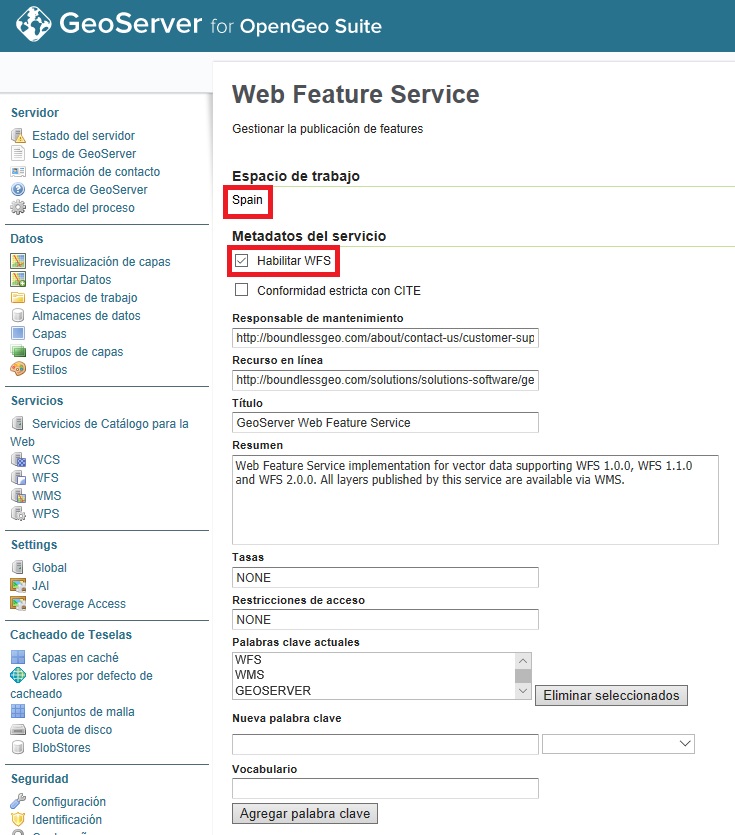Click the Coverage Access icon
The image size is (735, 835).
tap(18, 604)
